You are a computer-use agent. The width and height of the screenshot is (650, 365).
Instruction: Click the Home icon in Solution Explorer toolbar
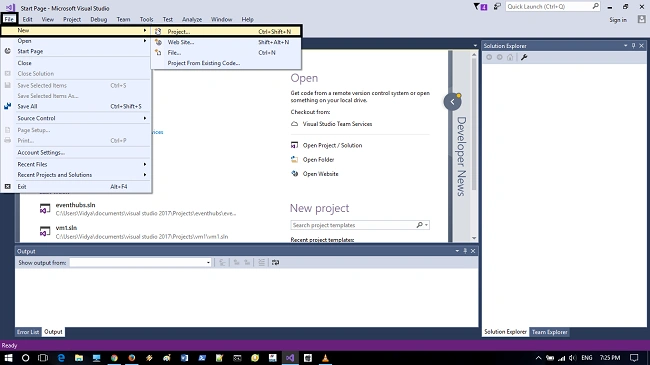pos(510,57)
